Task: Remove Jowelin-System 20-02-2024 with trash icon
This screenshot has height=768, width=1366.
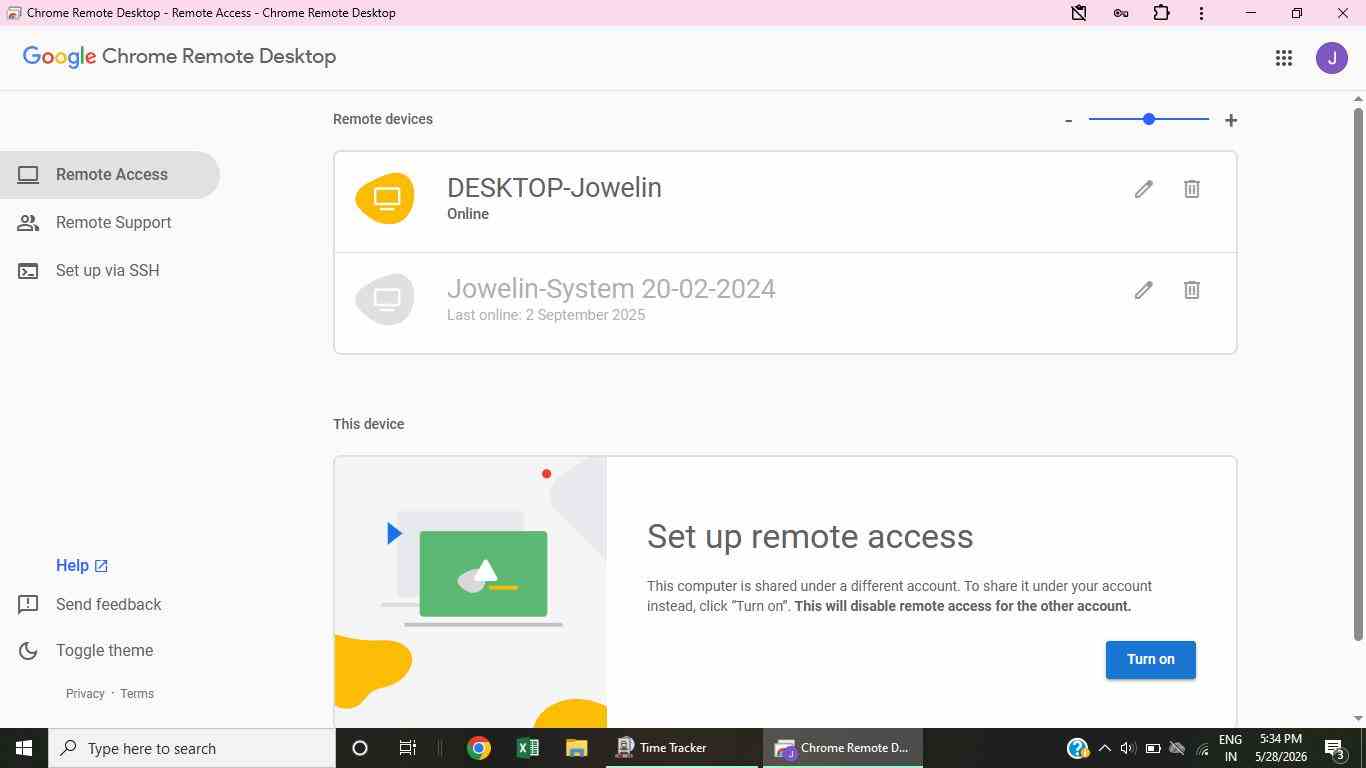Action: coord(1191,290)
